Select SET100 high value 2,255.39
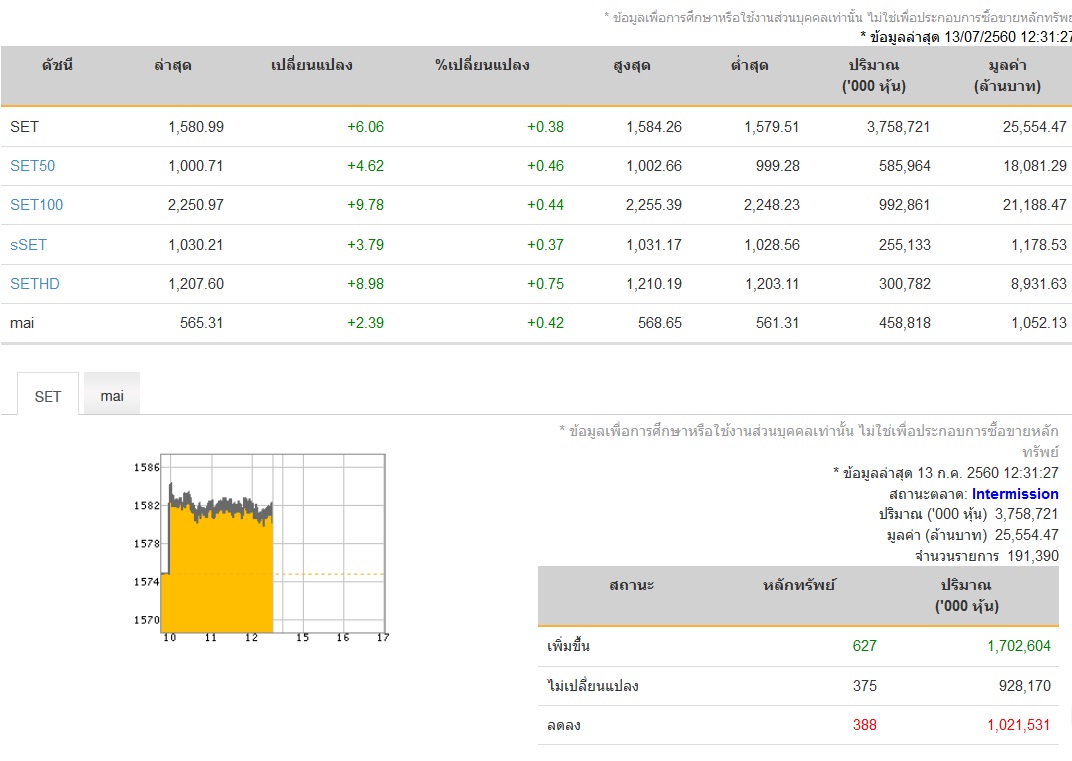This screenshot has width=1072, height=761. coord(654,204)
